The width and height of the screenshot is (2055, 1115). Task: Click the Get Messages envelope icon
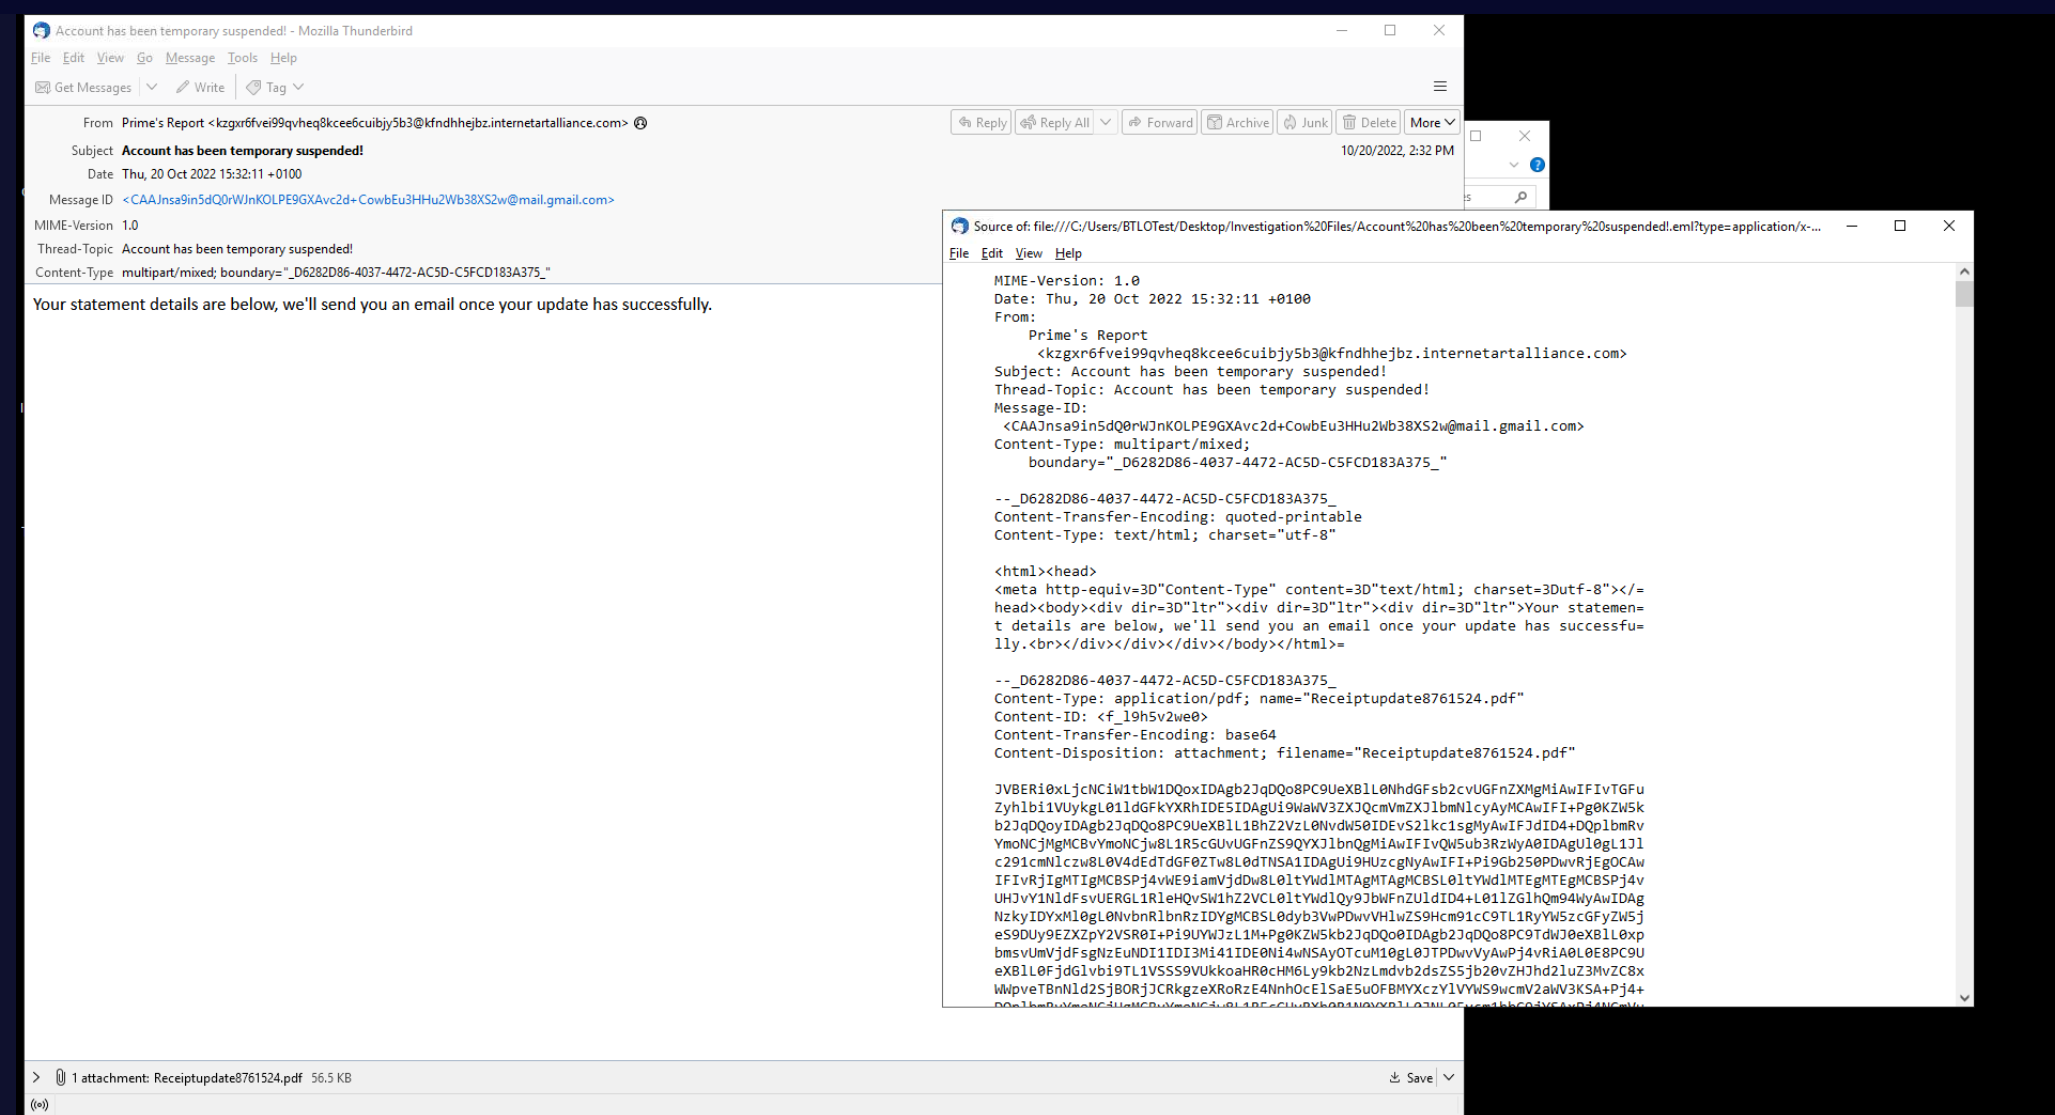pyautogui.click(x=43, y=87)
